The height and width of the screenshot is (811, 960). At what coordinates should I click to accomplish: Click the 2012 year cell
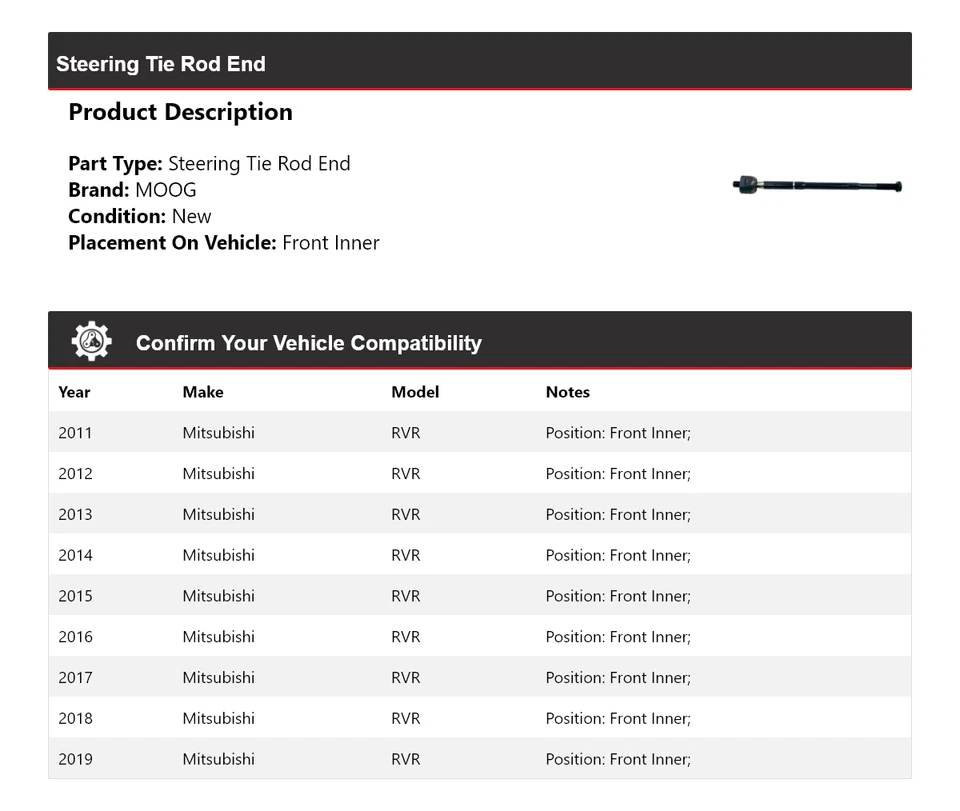click(x=75, y=474)
